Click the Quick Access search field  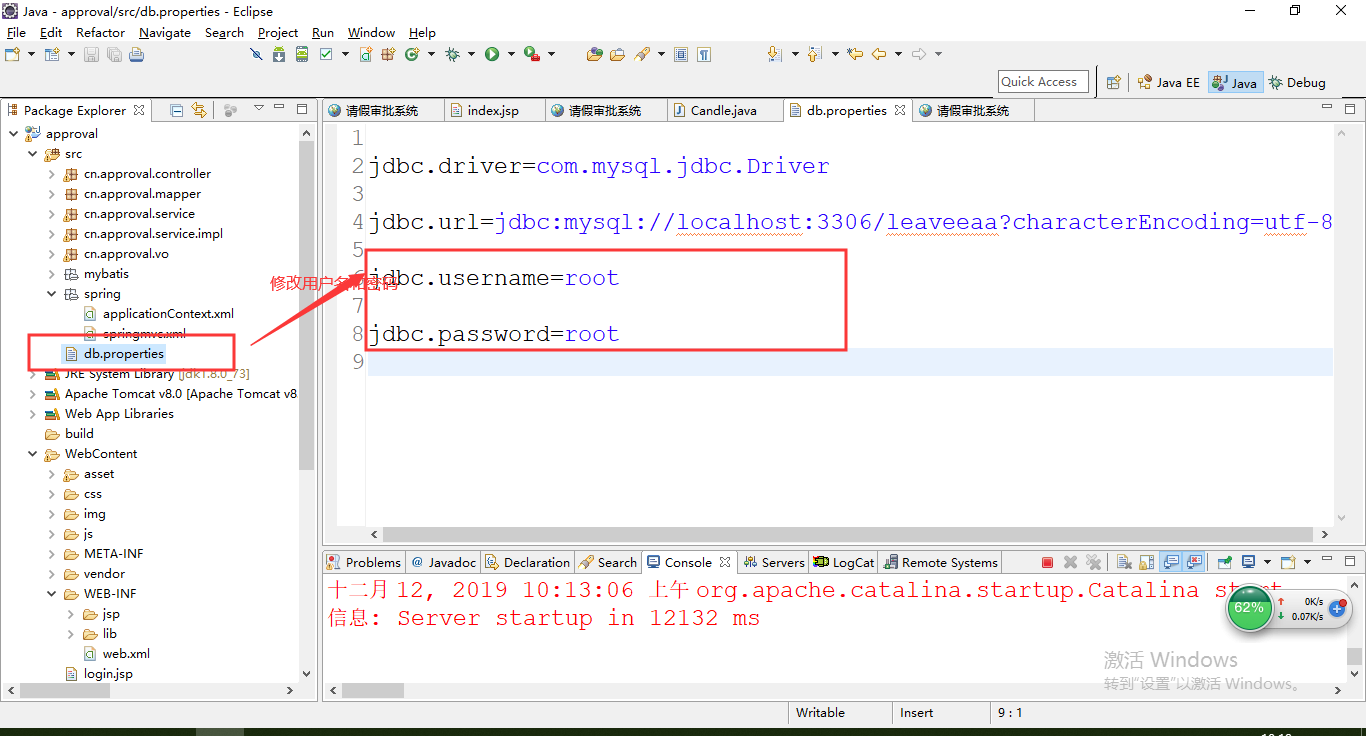[x=1042, y=82]
